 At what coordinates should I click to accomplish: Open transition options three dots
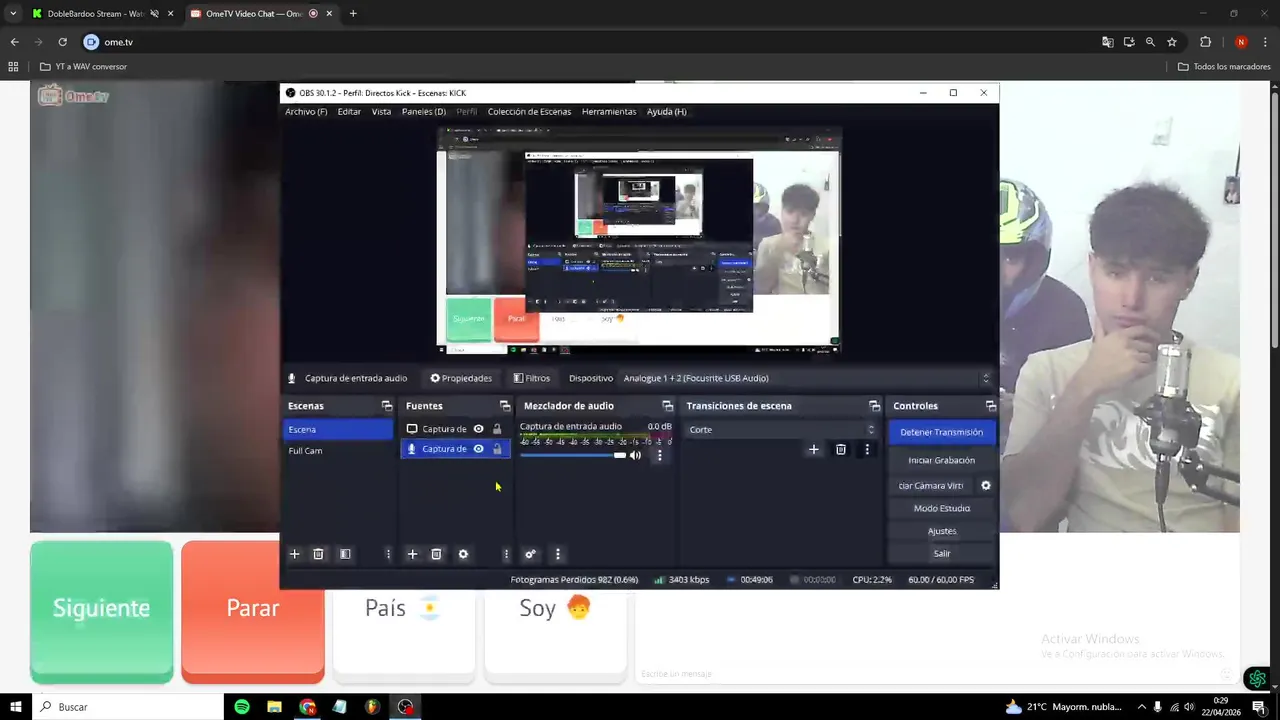867,450
